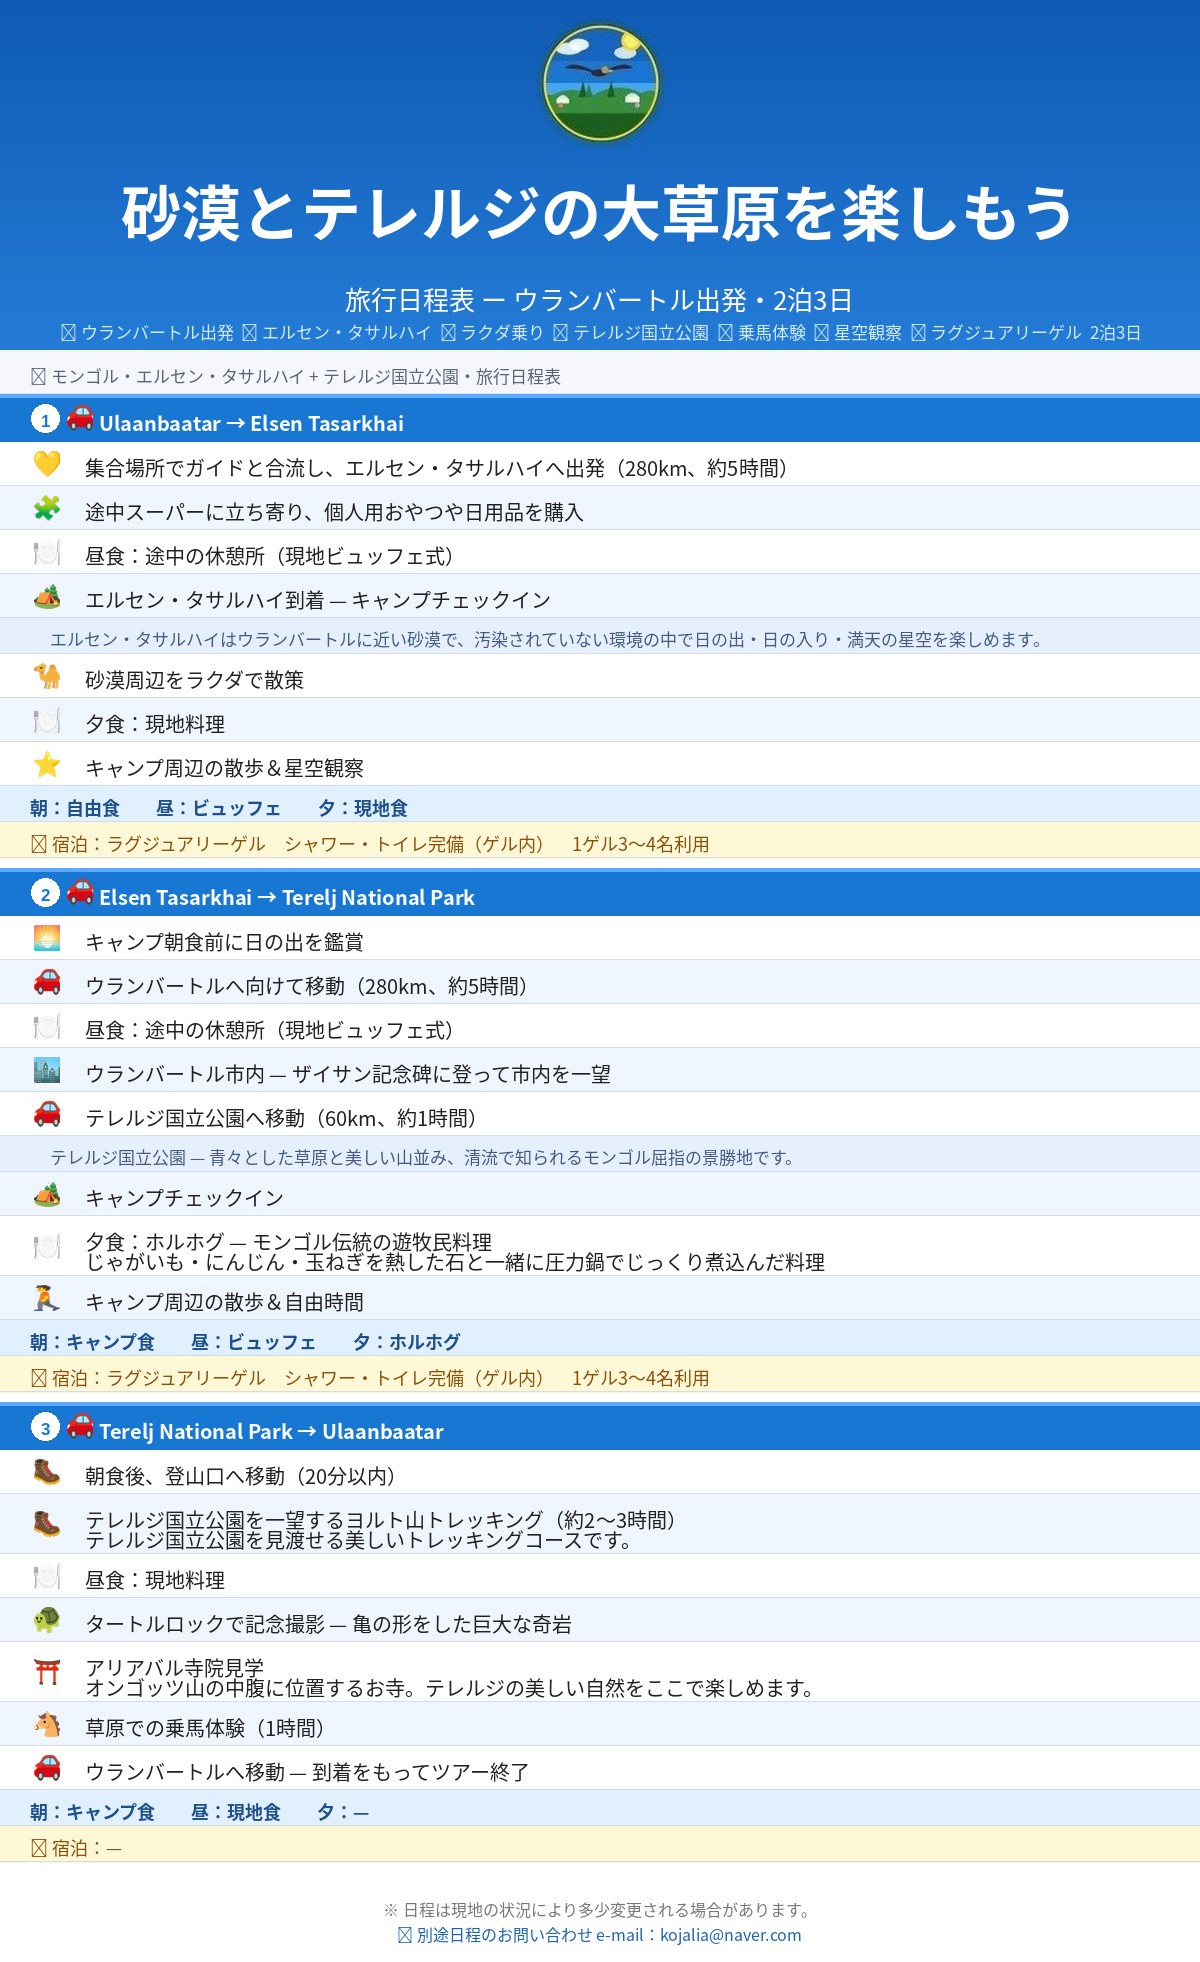Click the cityscape icon for Zaisan Memorial
Screen dimensions: 1200x1962
click(47, 1070)
